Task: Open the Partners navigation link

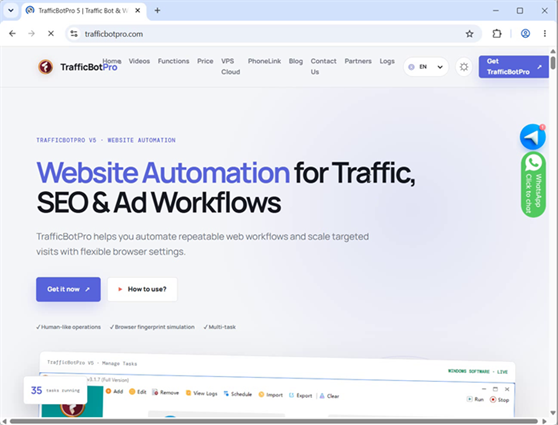Action: (358, 61)
